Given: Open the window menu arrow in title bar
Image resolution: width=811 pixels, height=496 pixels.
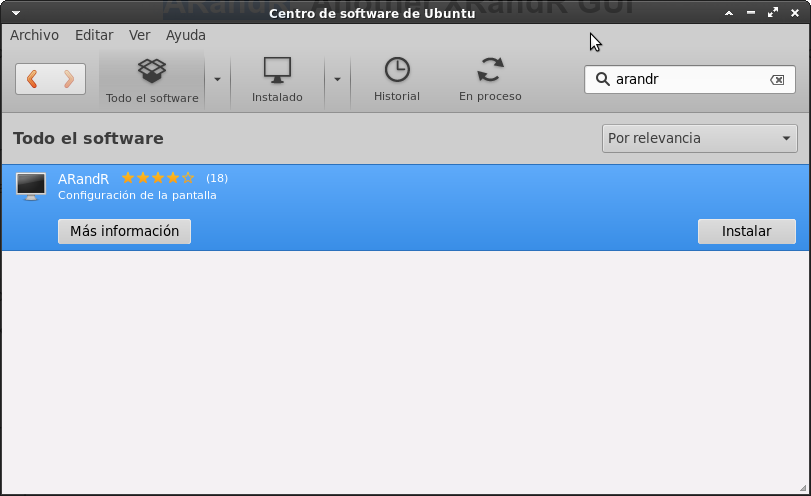Looking at the screenshot, I should (16, 13).
